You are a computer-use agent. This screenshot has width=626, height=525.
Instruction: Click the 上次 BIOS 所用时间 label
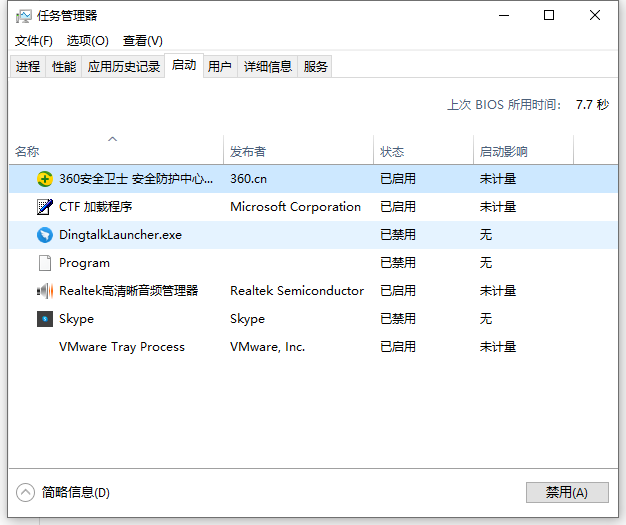504,105
